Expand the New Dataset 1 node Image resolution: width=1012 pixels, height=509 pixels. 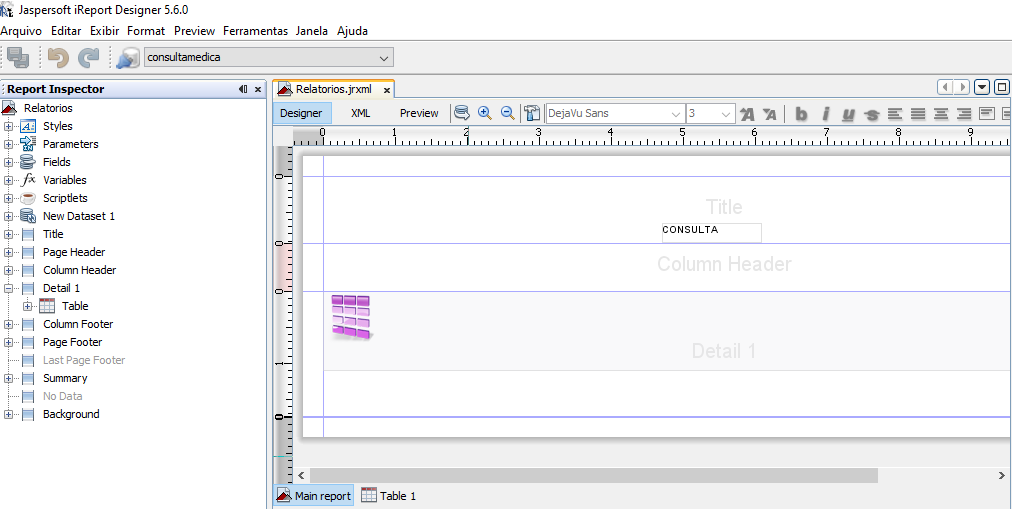(x=8, y=217)
